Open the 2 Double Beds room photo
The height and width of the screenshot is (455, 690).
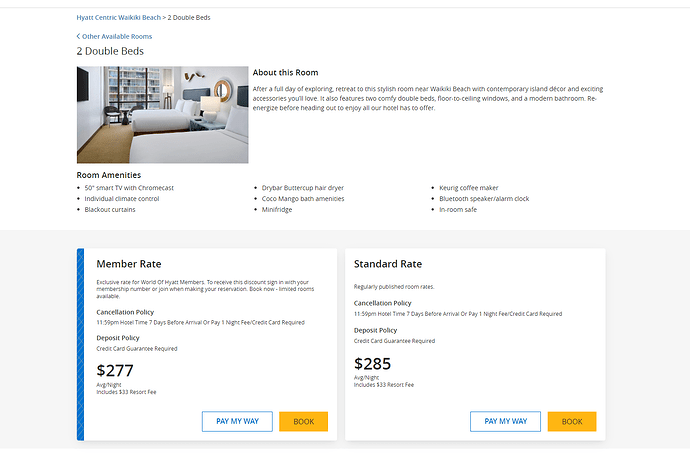click(162, 115)
